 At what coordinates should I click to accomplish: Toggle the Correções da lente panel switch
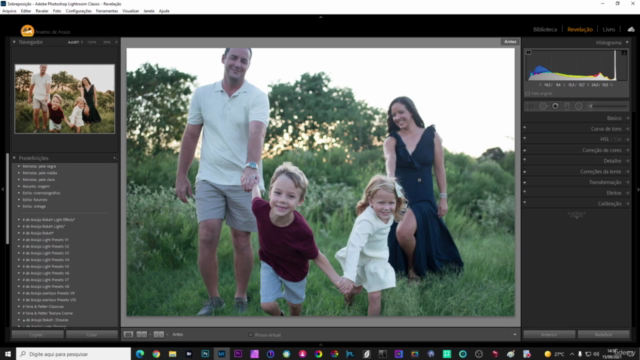click(x=524, y=171)
